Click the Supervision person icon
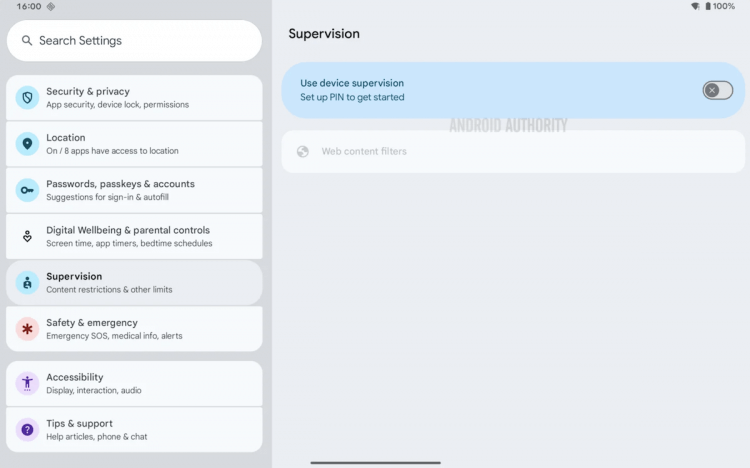This screenshot has height=468, width=750. [27, 283]
